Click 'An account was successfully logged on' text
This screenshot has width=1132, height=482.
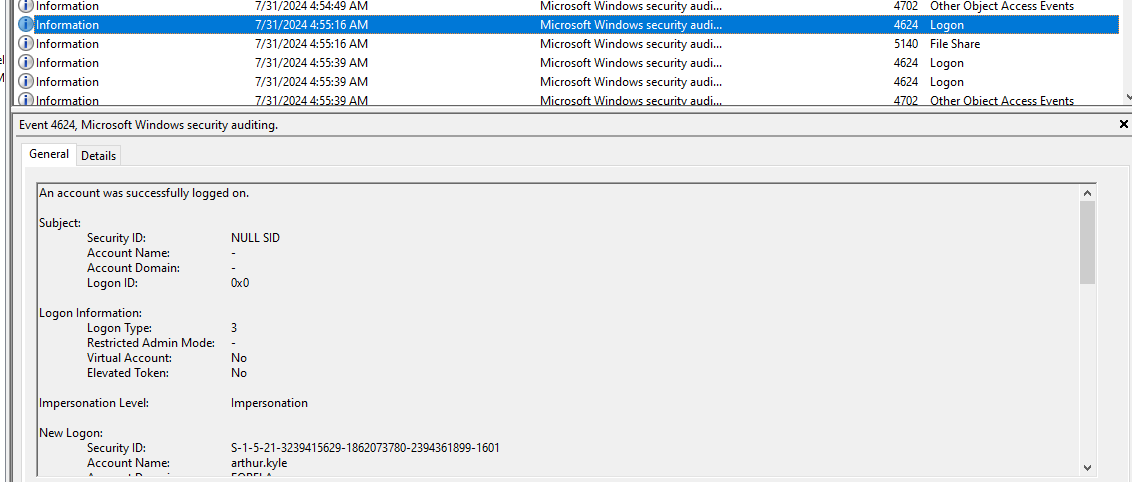tap(144, 193)
